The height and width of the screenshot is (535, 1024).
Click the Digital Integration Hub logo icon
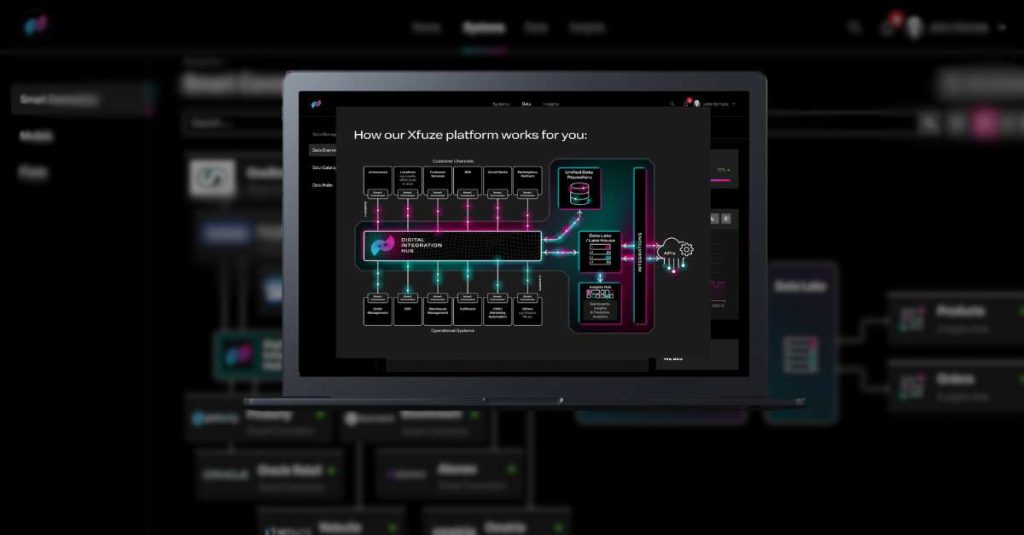(x=380, y=246)
